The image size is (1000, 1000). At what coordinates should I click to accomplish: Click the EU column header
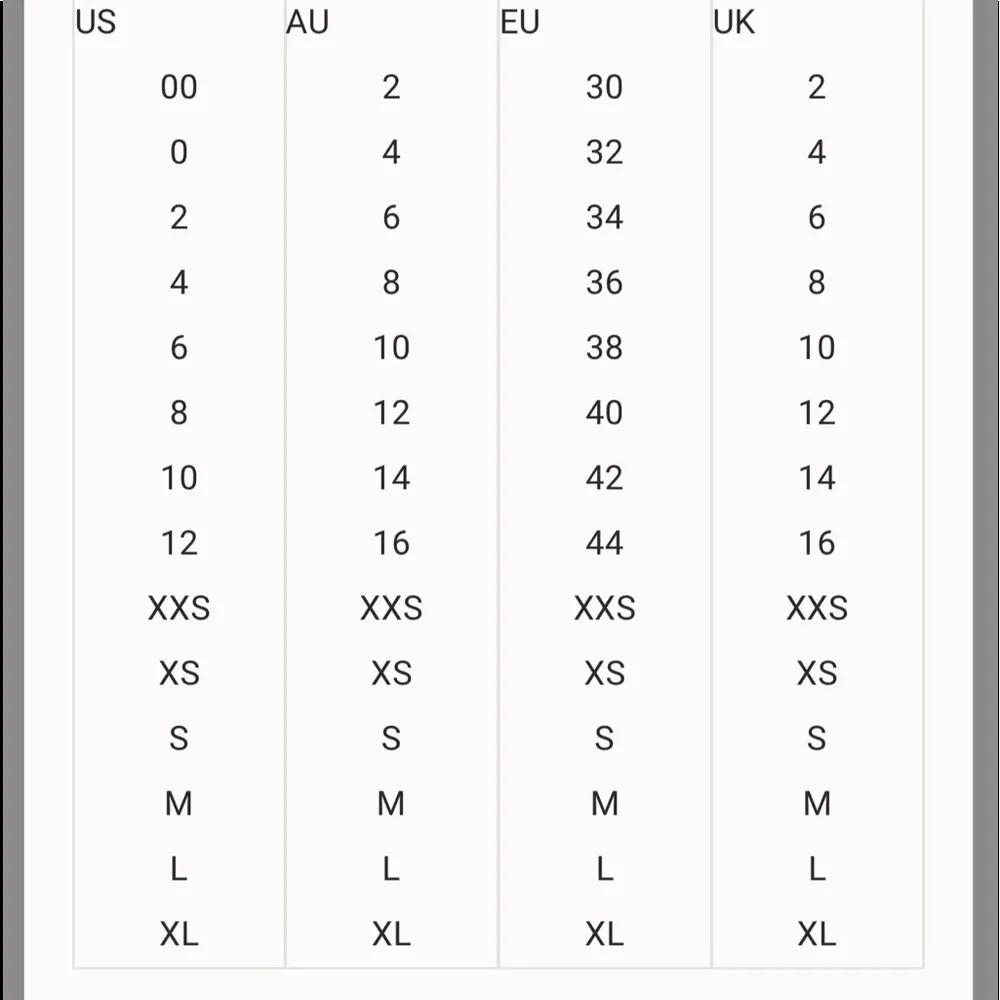(520, 22)
